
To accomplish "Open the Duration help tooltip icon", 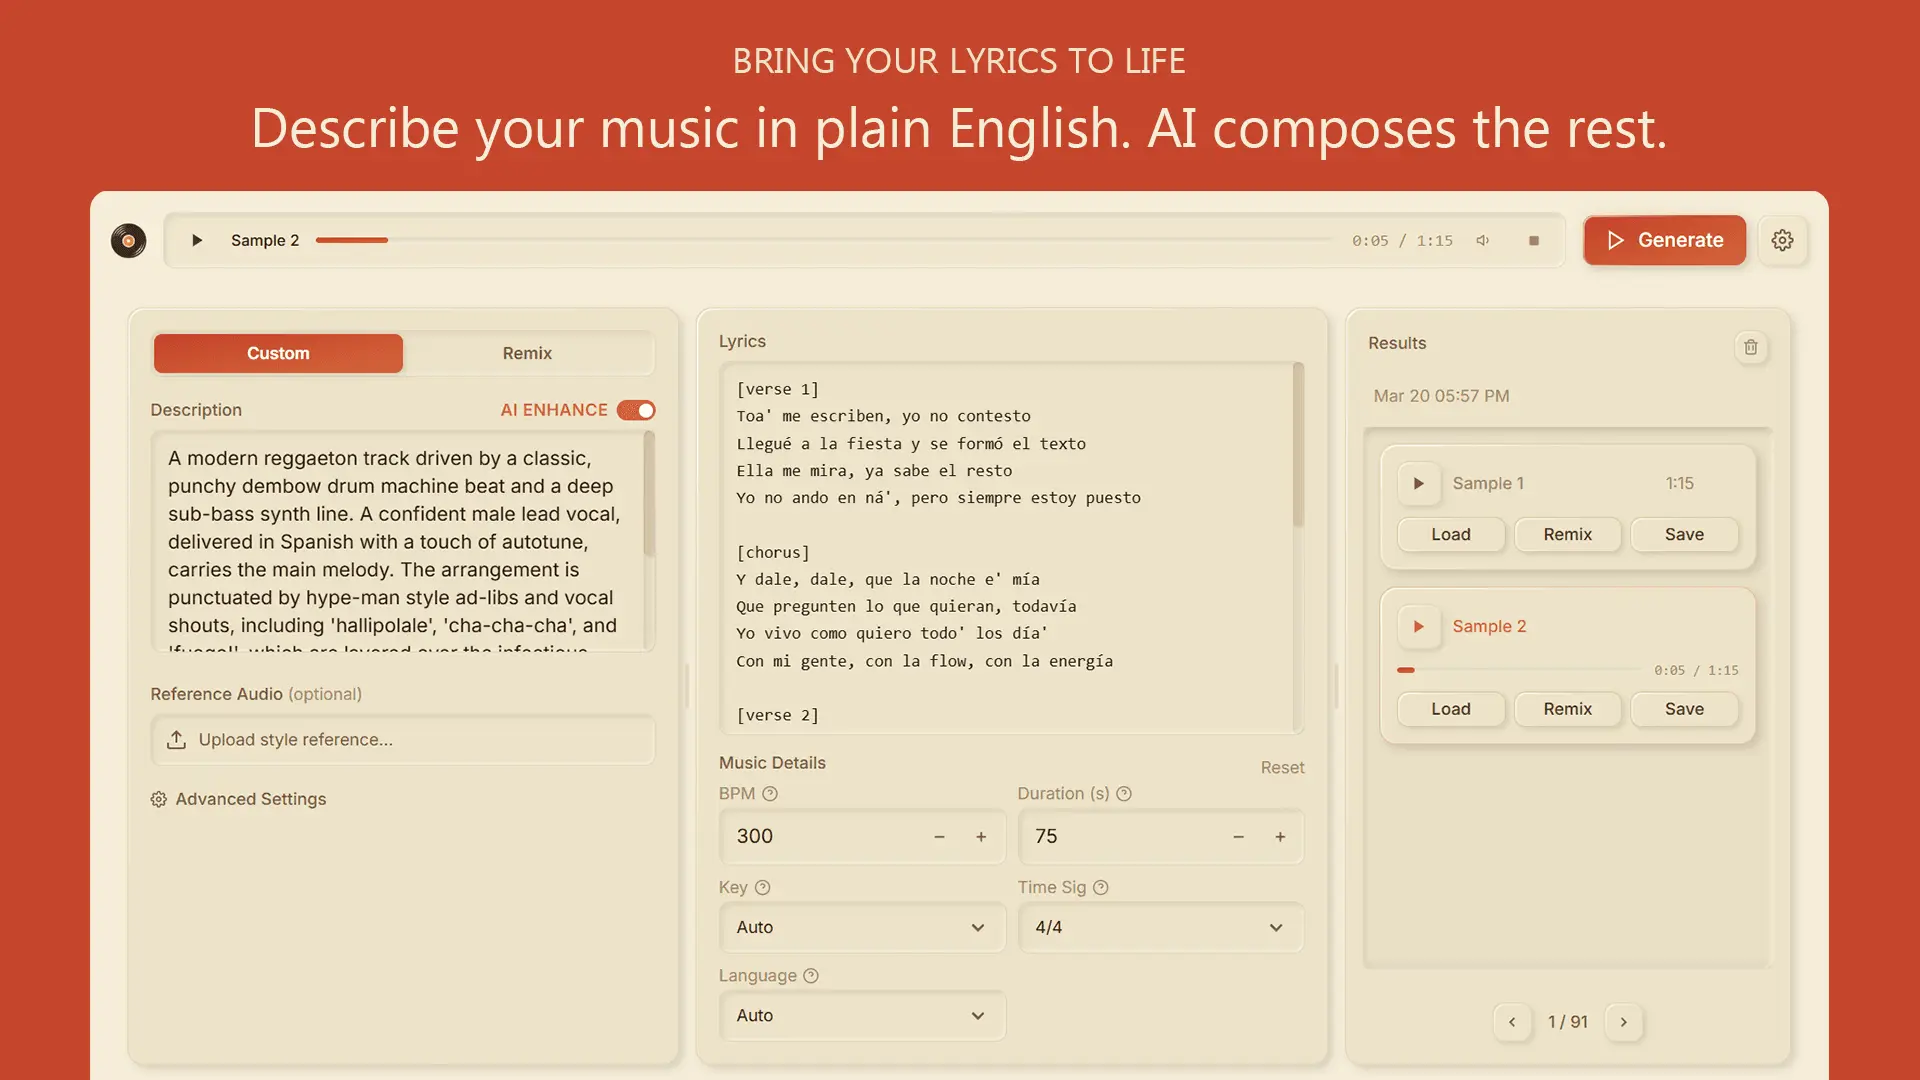I will [1123, 793].
